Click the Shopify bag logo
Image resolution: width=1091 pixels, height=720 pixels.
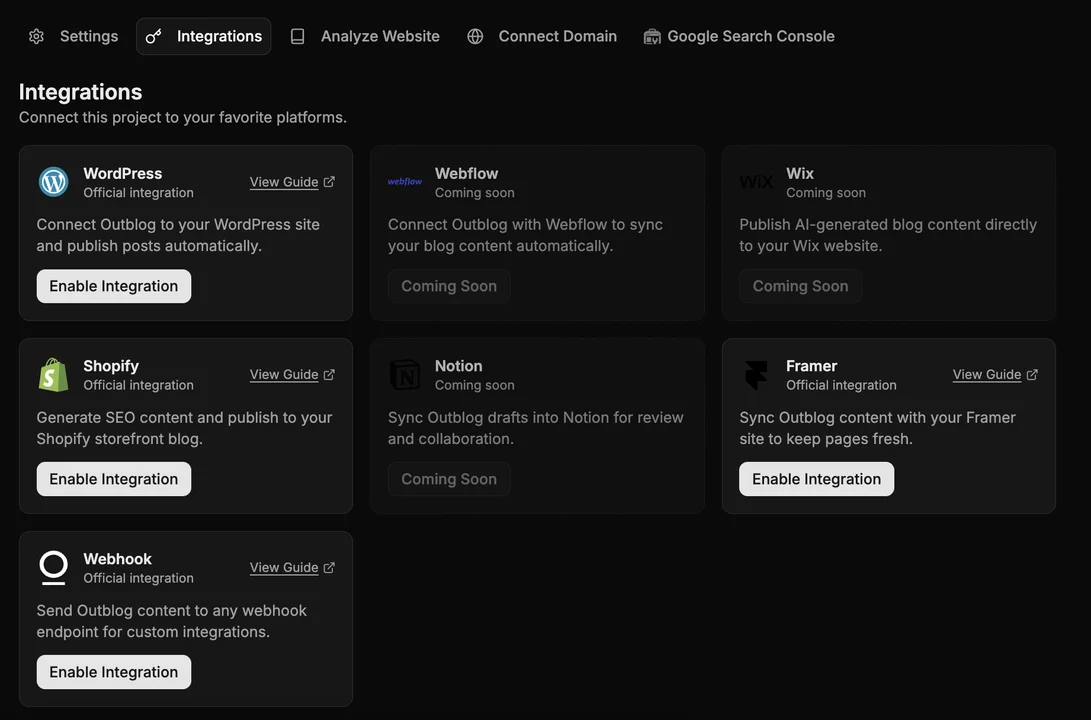tap(54, 375)
